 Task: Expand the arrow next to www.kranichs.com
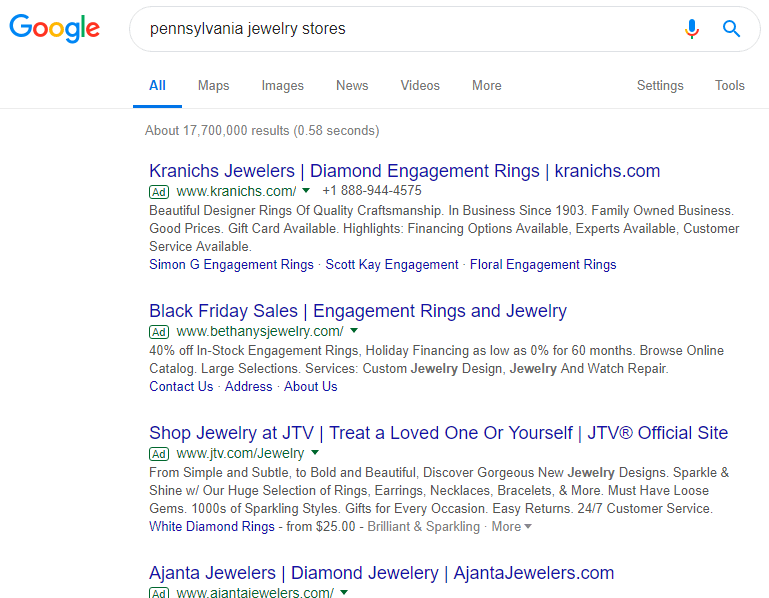coord(306,190)
